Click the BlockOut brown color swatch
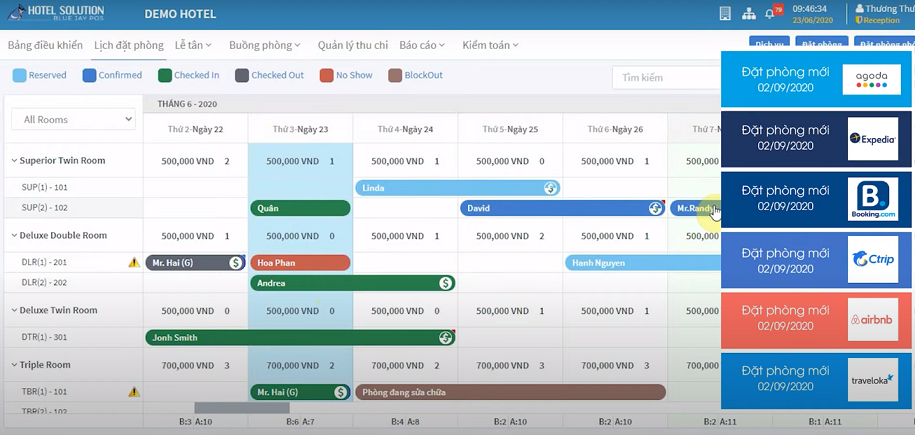915x435 pixels. 395,75
